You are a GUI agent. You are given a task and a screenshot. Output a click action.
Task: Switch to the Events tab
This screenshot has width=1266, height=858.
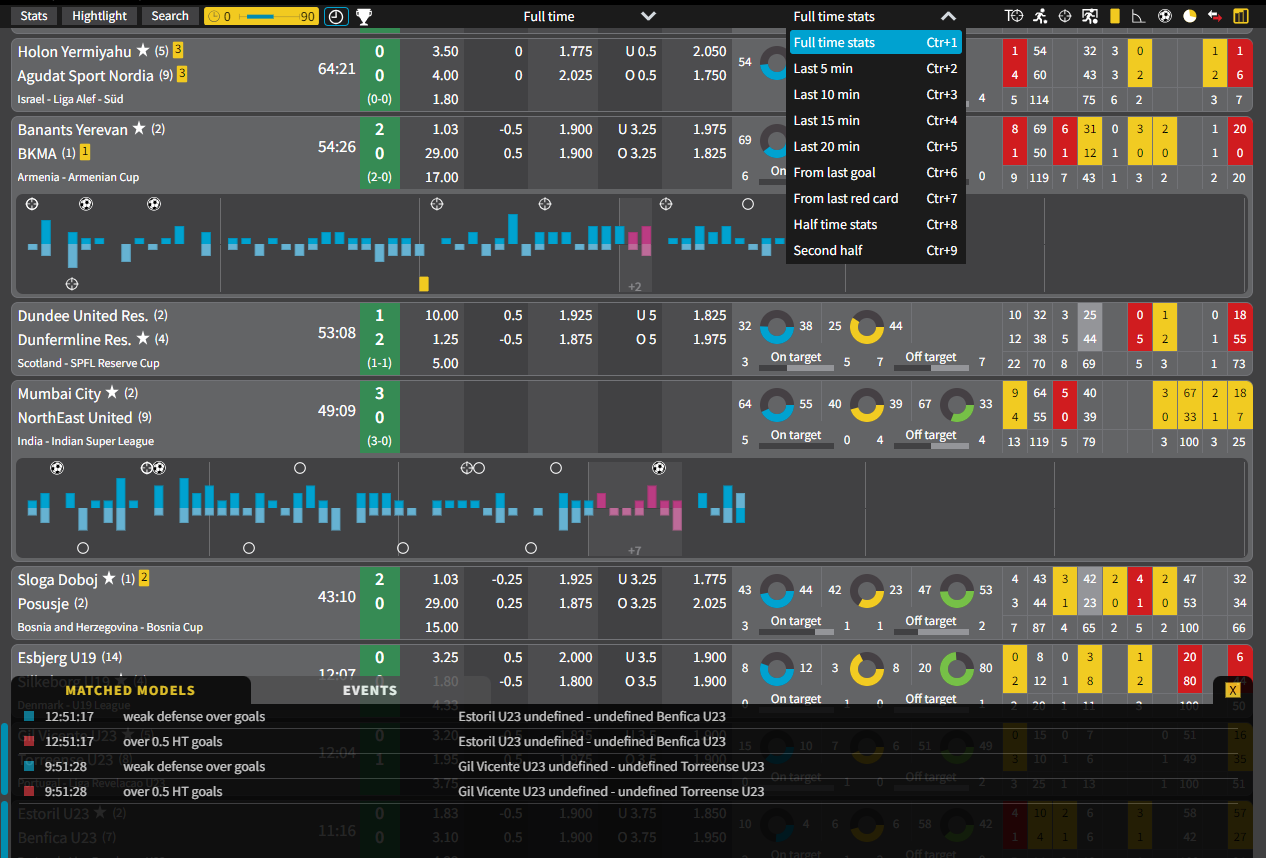[370, 690]
